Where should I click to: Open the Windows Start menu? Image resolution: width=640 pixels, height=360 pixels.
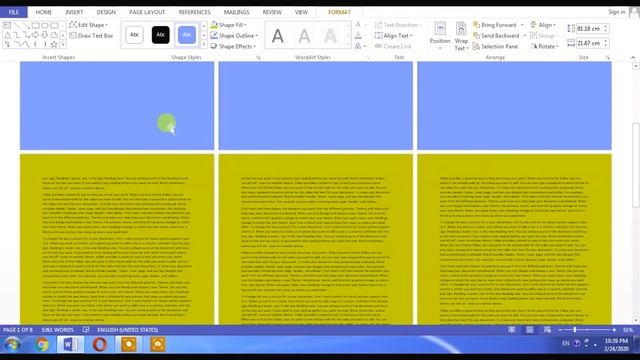click(x=12, y=345)
